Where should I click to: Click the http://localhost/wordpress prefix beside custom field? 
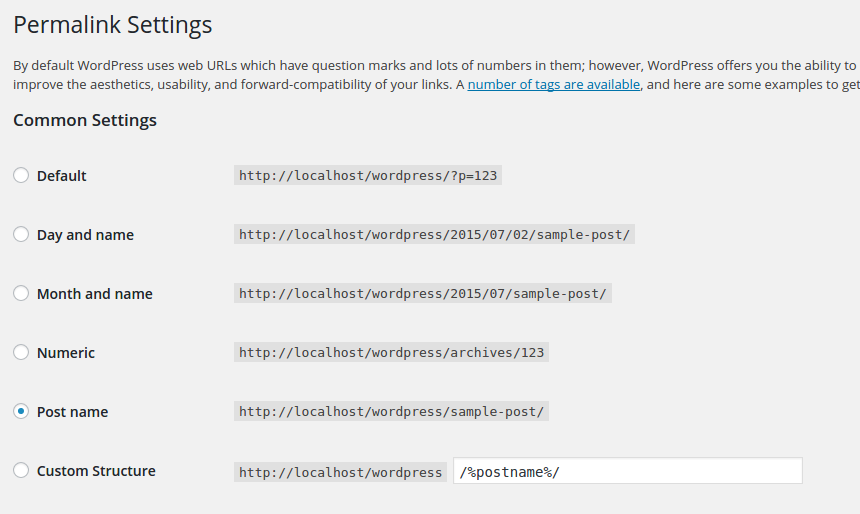point(340,472)
